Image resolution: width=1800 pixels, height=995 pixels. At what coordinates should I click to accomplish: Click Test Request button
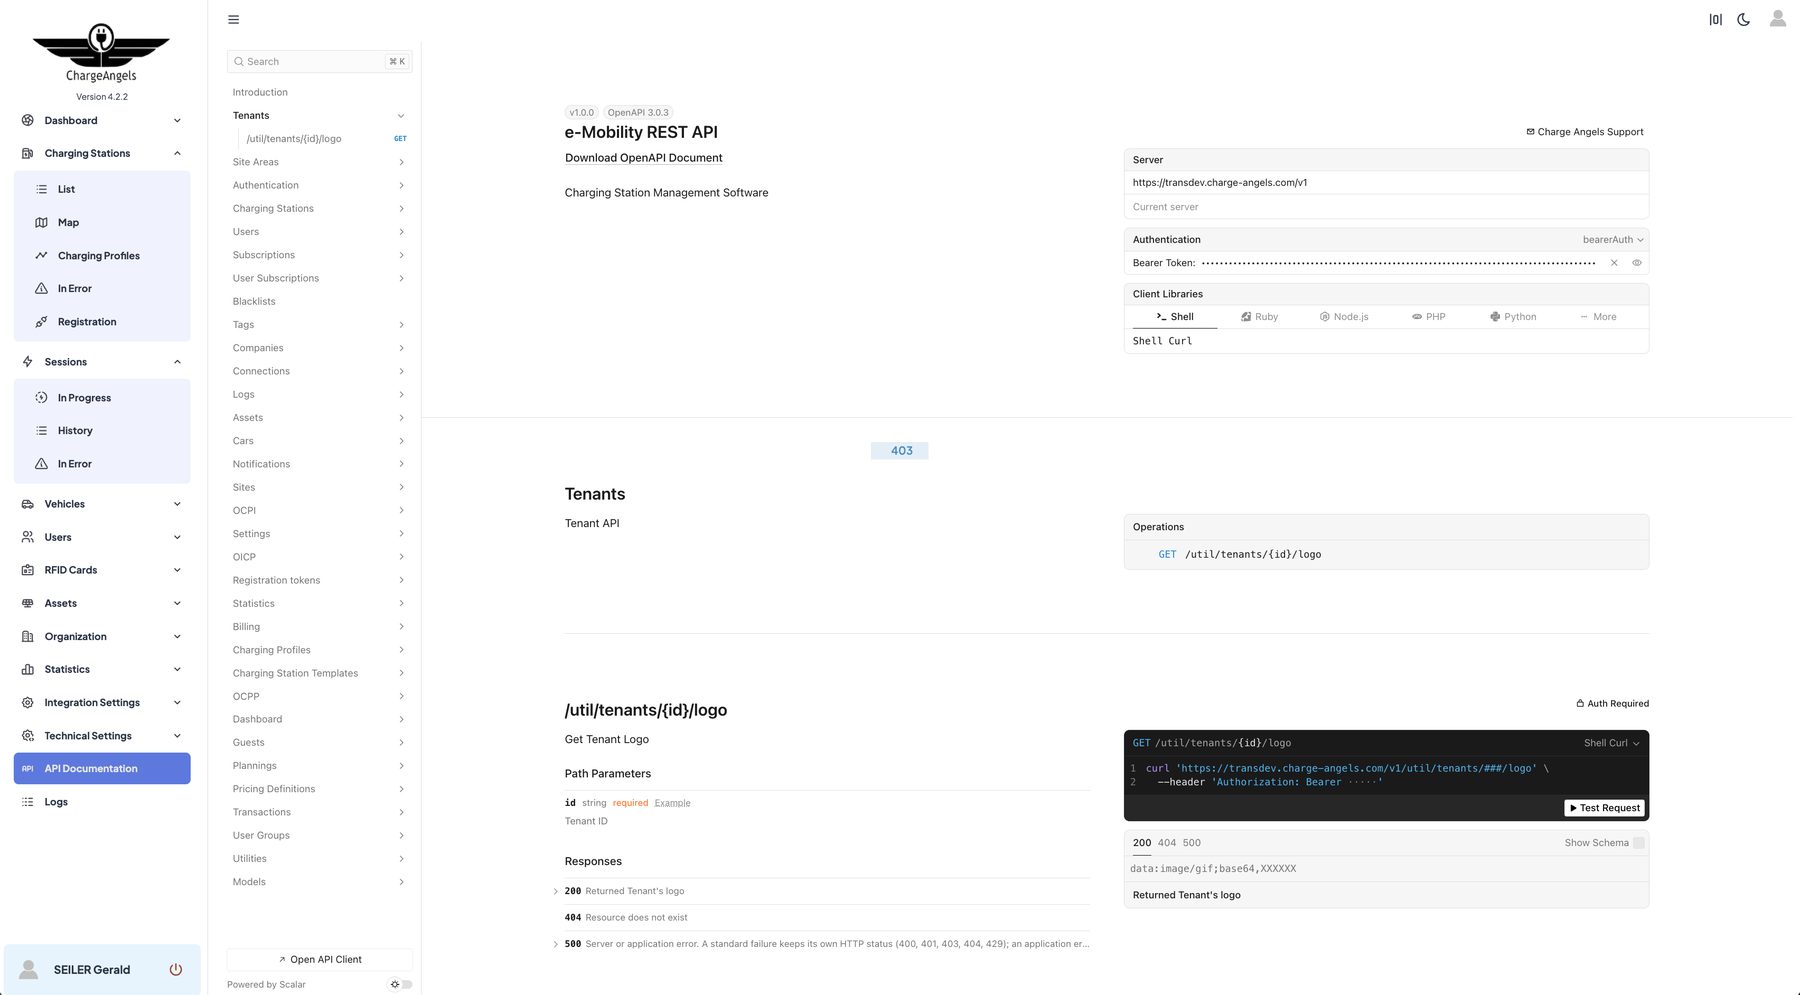tap(1604, 808)
